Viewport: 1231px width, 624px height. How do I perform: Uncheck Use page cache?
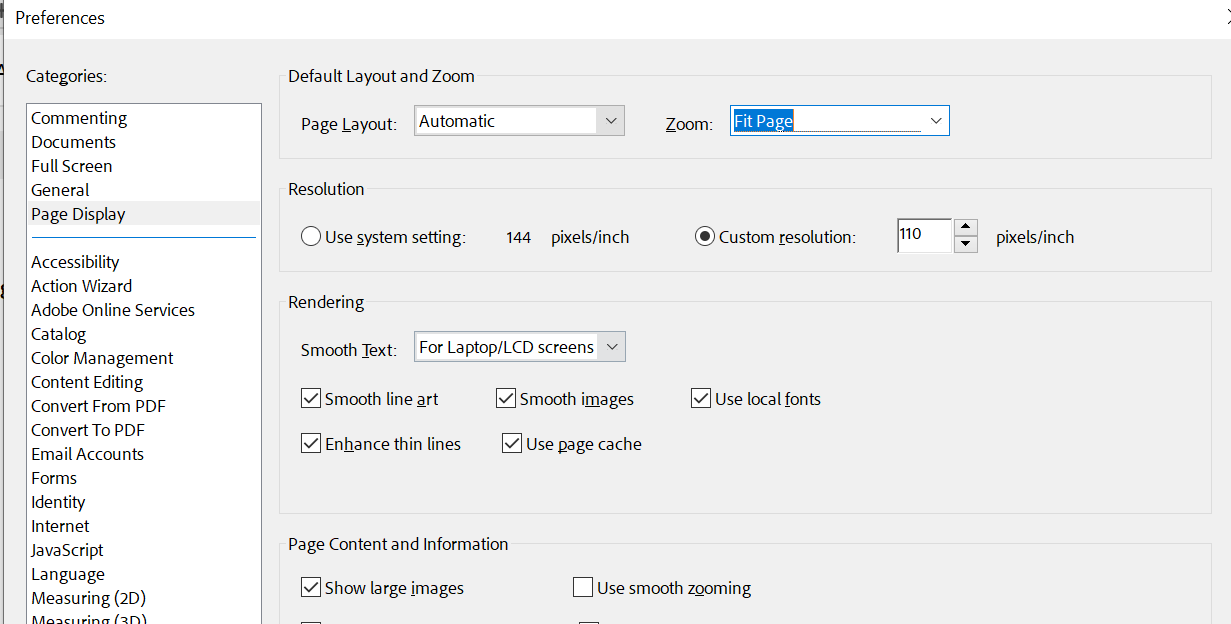pos(513,443)
